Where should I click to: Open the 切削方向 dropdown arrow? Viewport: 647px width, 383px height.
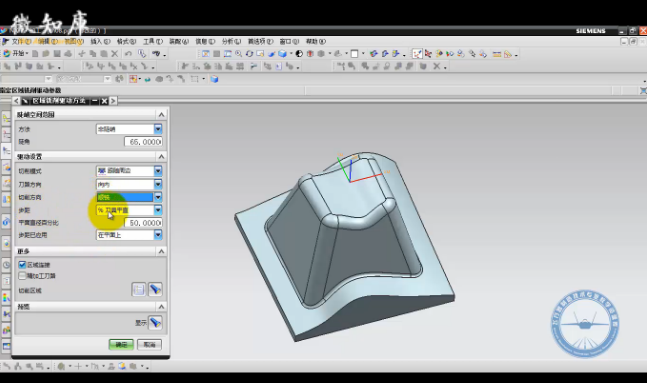[158, 197]
